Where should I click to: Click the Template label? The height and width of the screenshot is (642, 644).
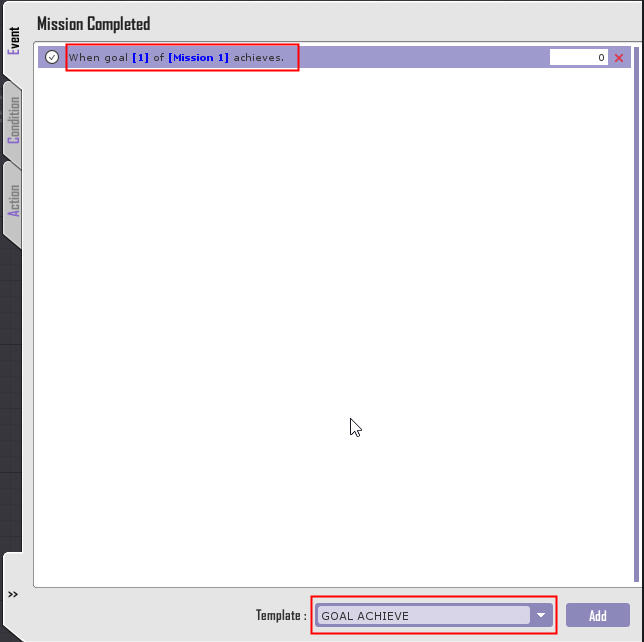click(x=281, y=615)
